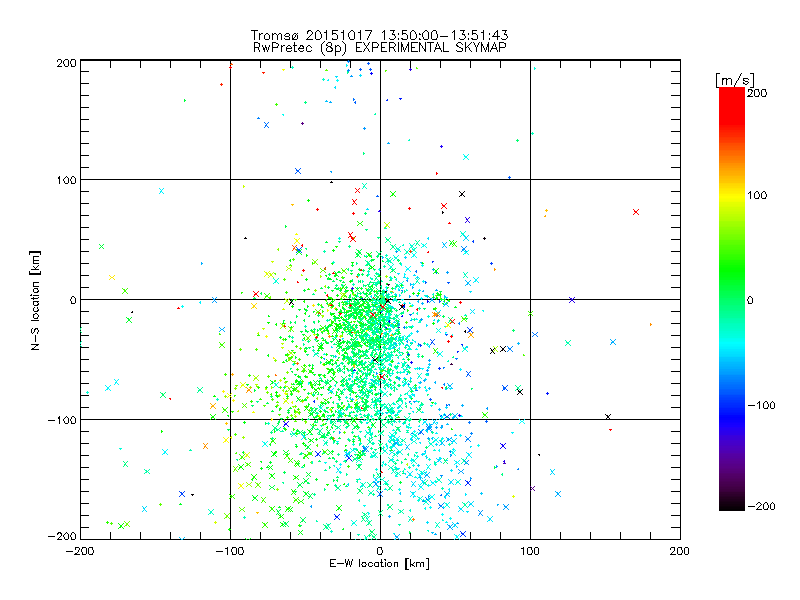Click the subtitle 'RwPretec (8p) EXPERIMENTAL SKYMAP'

point(380,48)
